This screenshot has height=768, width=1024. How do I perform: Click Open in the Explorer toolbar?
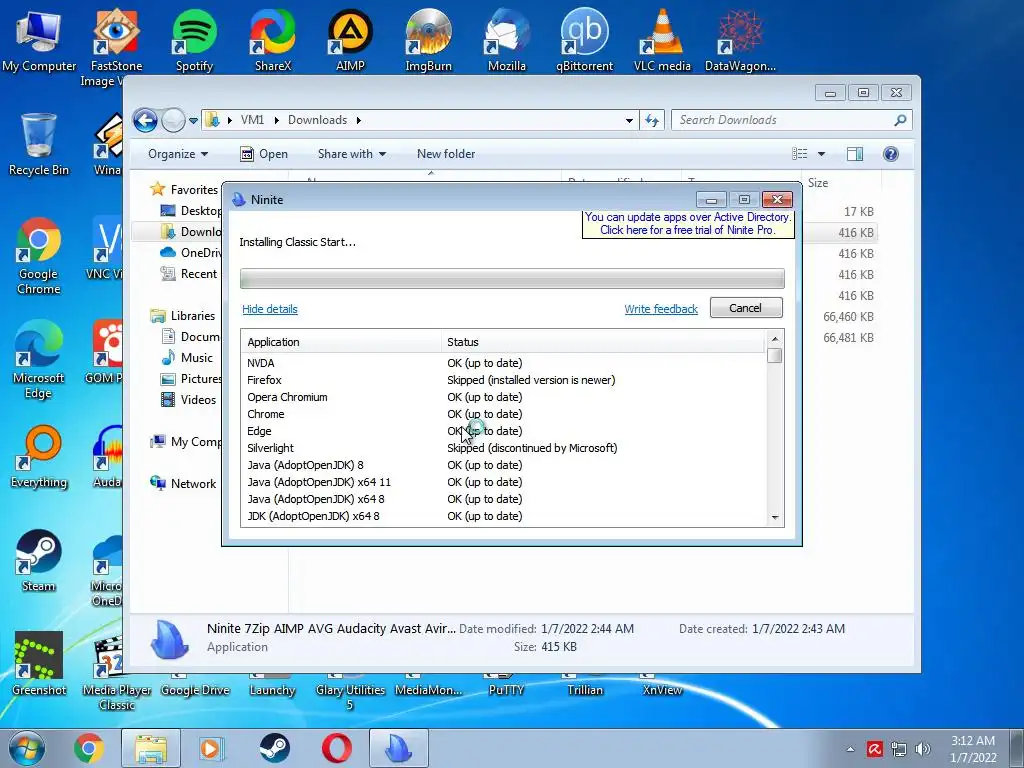point(264,153)
